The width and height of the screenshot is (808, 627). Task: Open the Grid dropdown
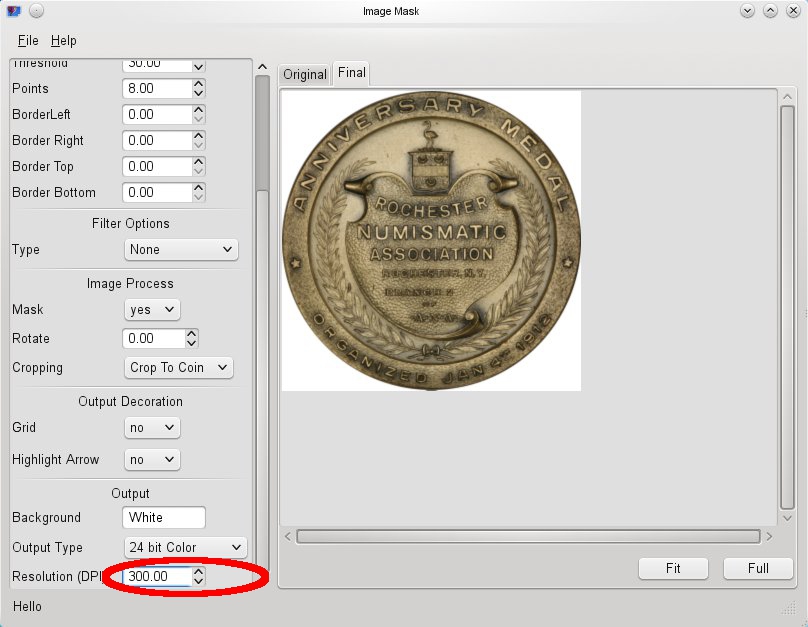click(x=152, y=428)
